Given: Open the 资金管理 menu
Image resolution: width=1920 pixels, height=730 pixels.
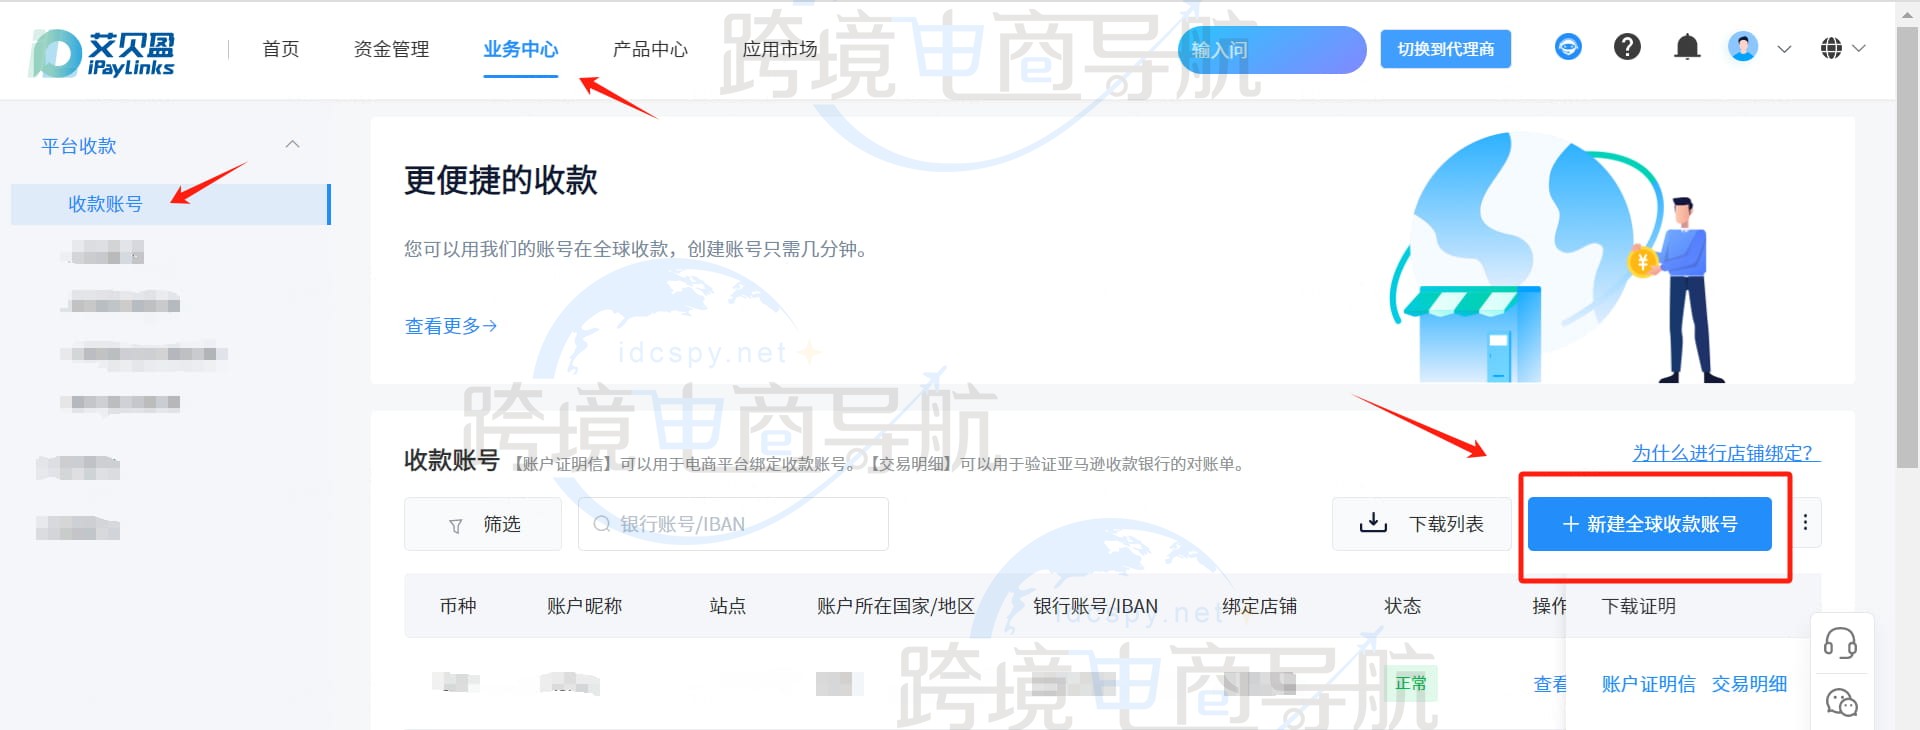Looking at the screenshot, I should click(391, 49).
